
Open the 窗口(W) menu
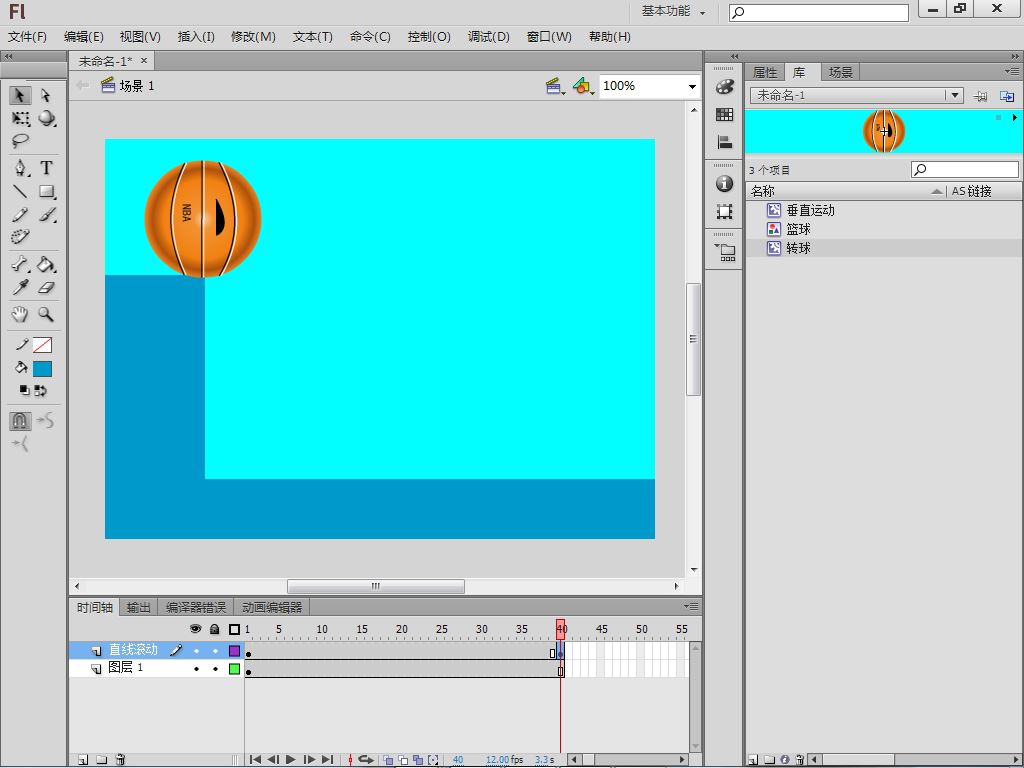point(549,37)
